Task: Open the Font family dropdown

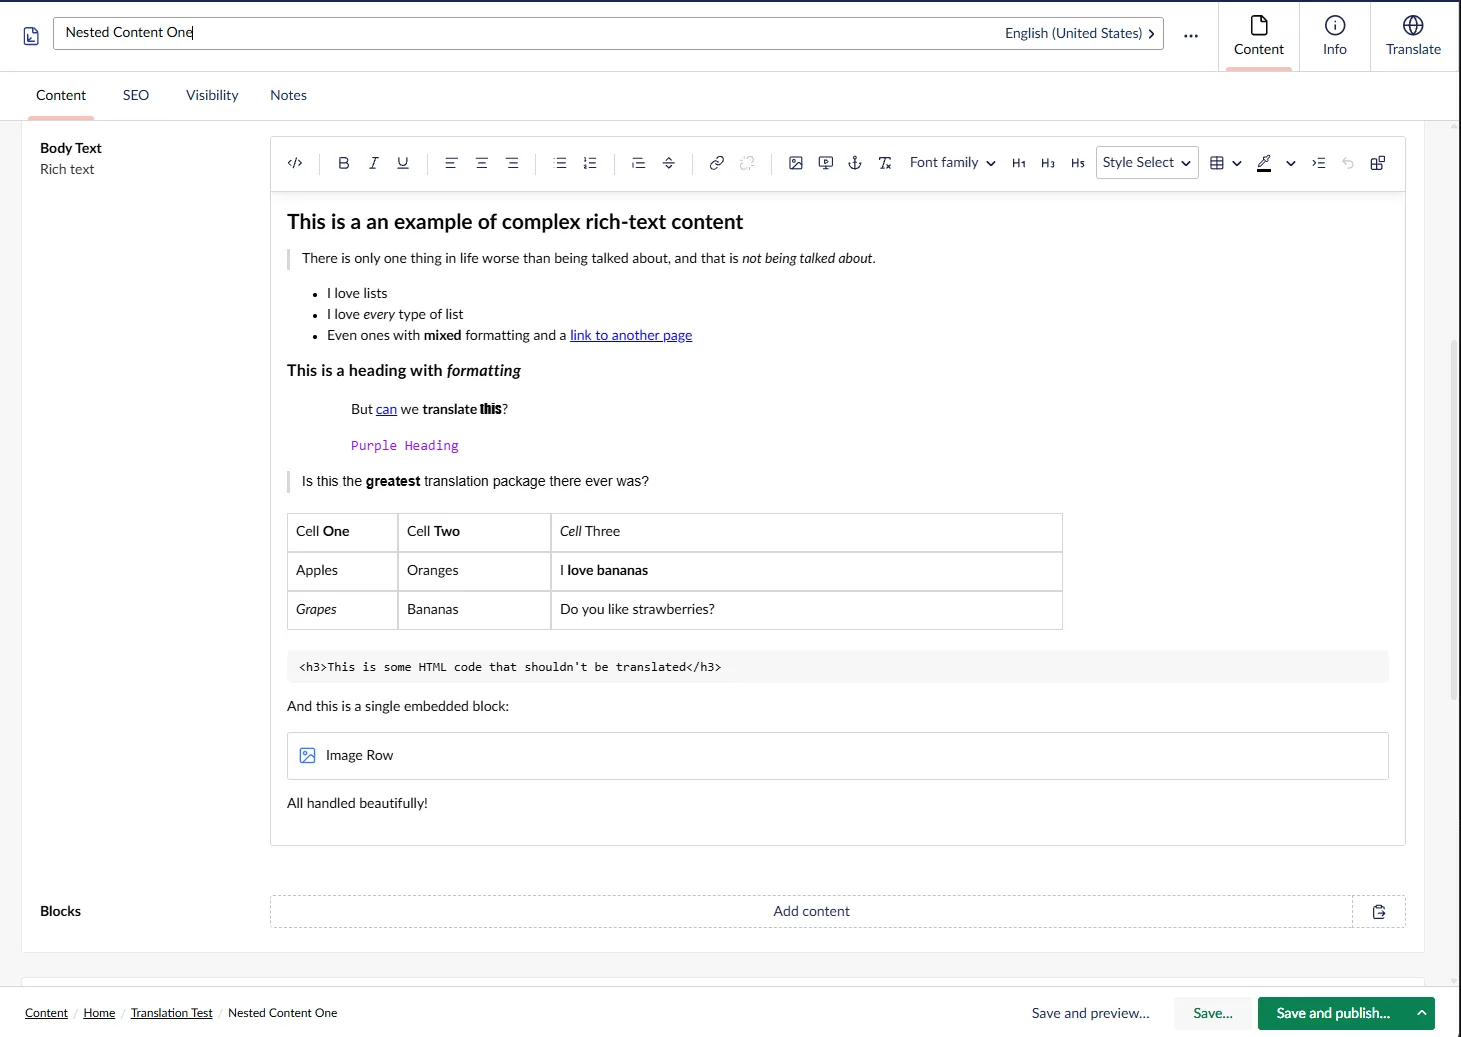Action: [x=952, y=163]
